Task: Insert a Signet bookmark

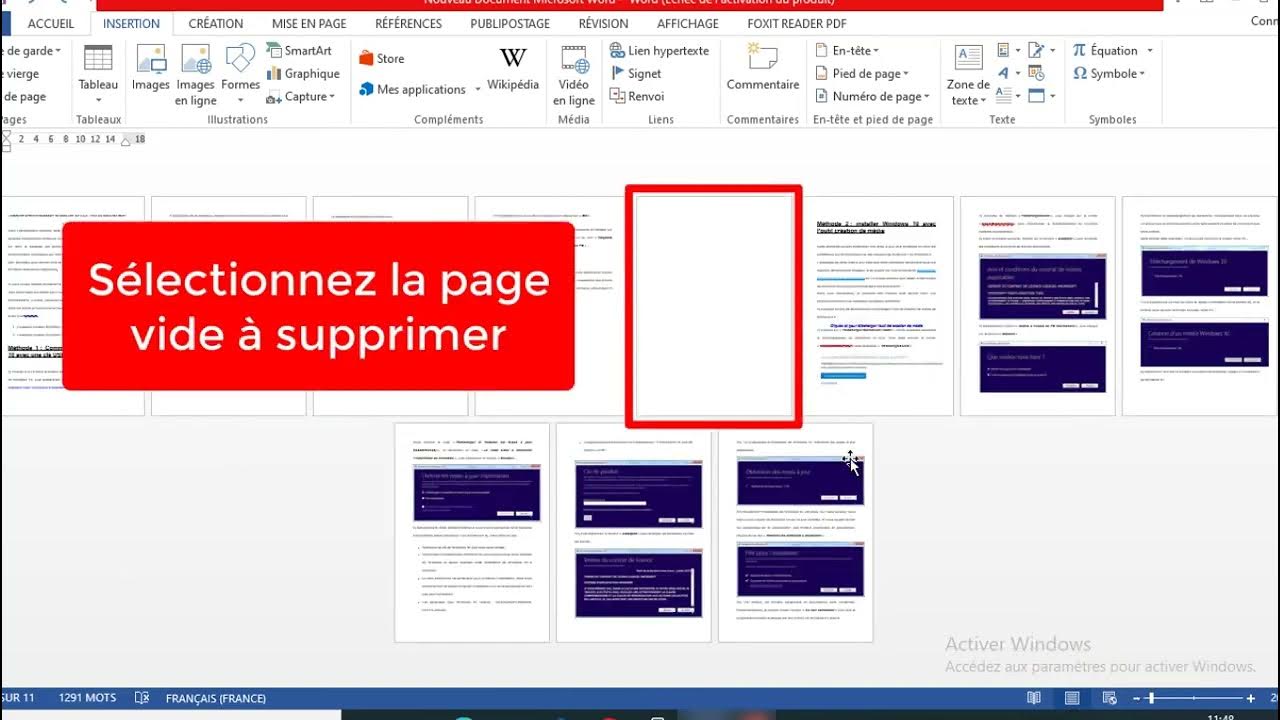Action: [x=636, y=73]
